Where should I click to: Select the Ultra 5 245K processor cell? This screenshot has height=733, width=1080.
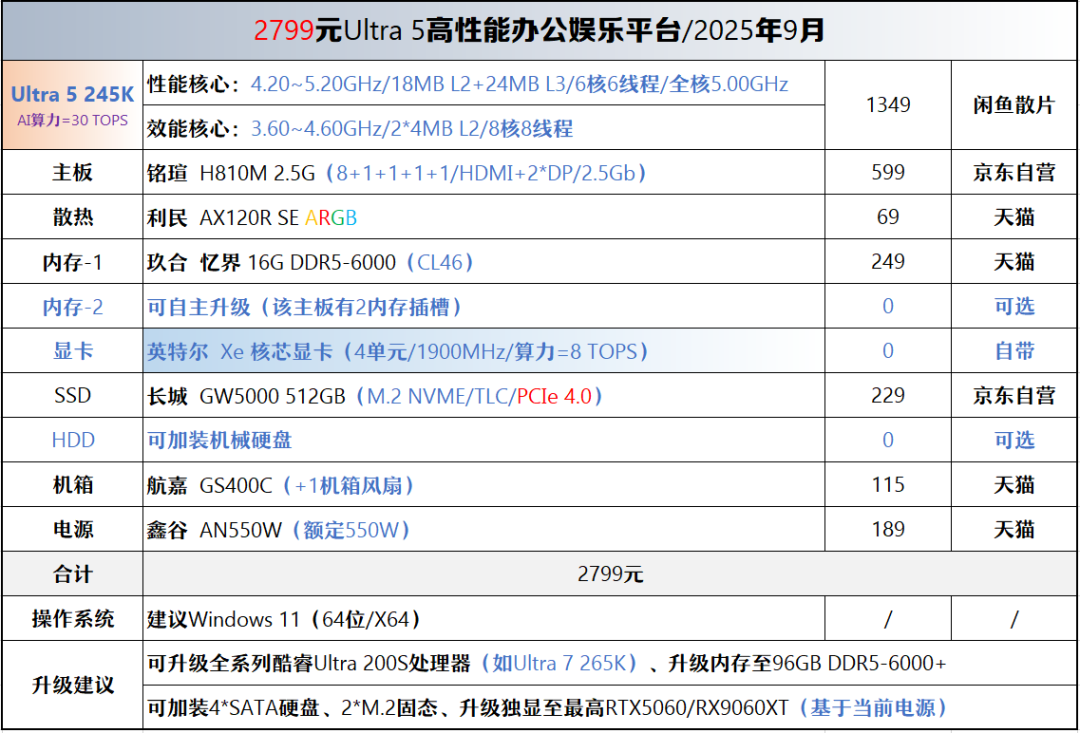click(x=72, y=105)
